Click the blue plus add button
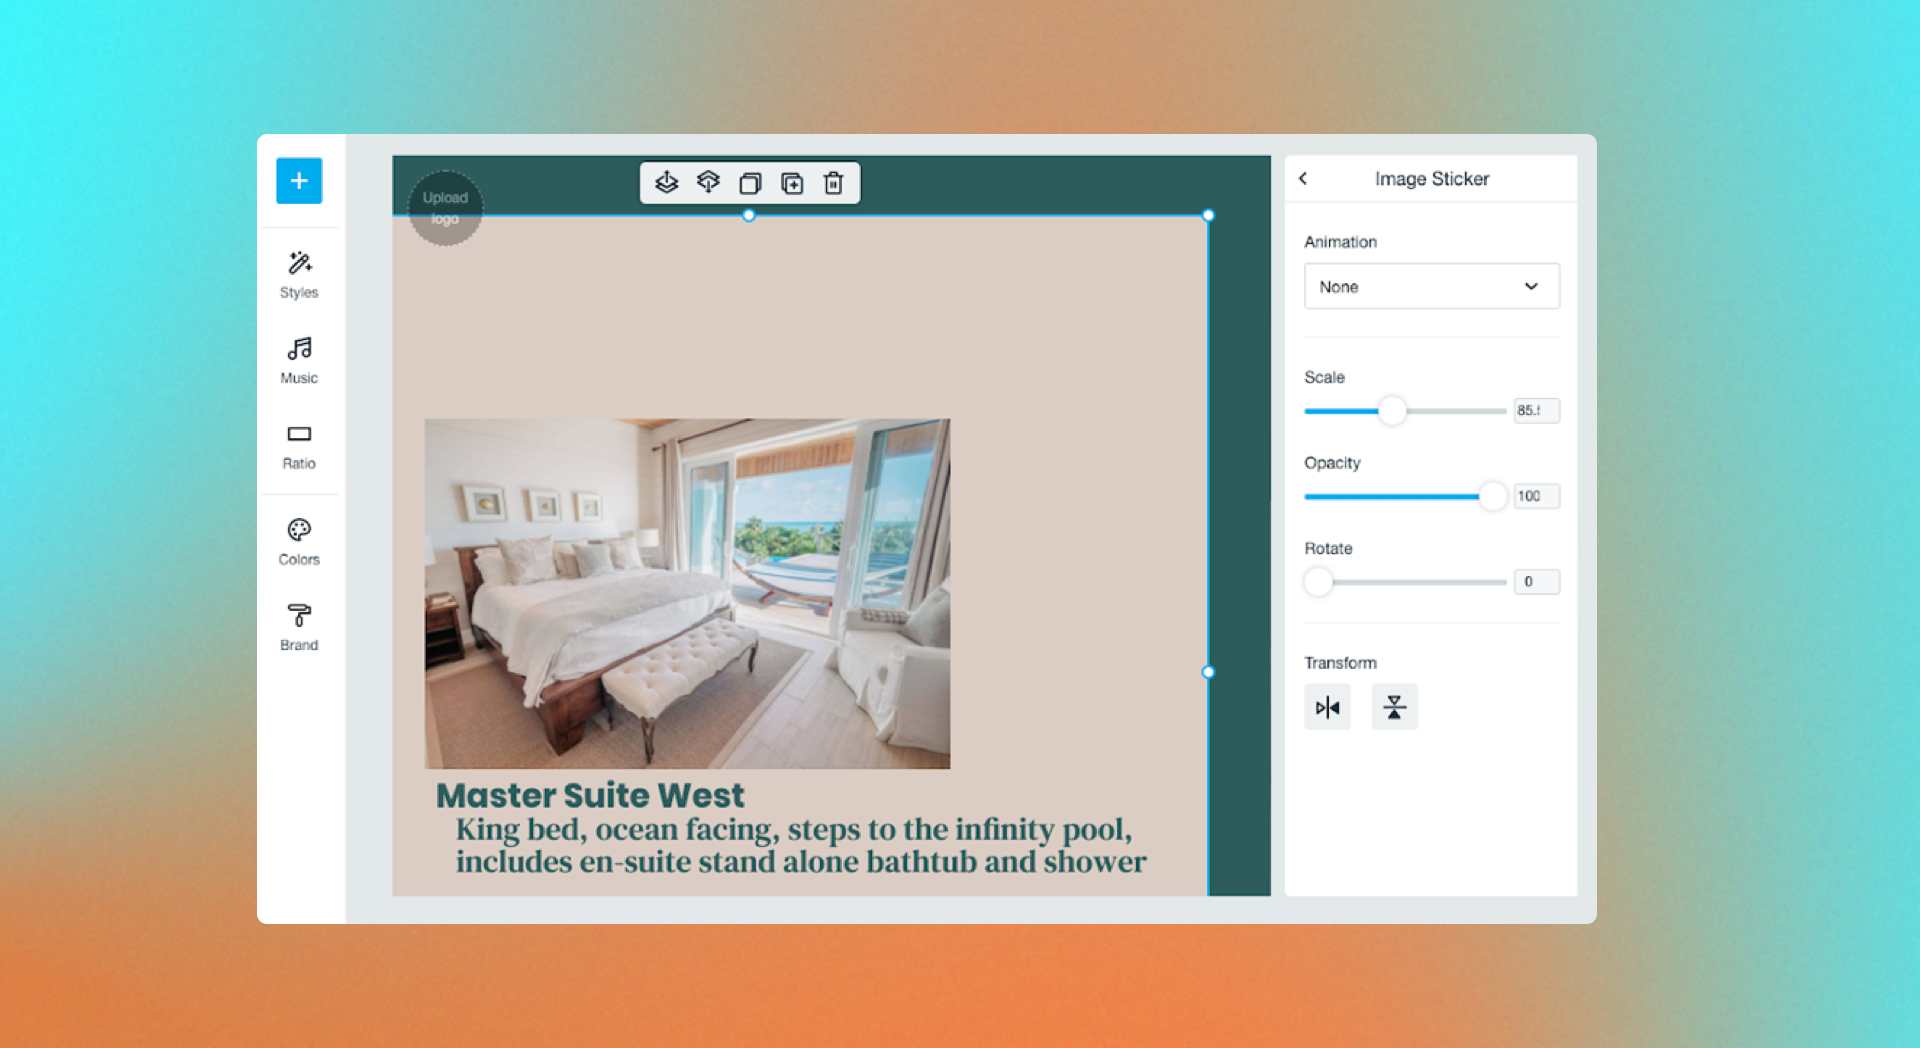This screenshot has width=1920, height=1048. pyautogui.click(x=299, y=181)
